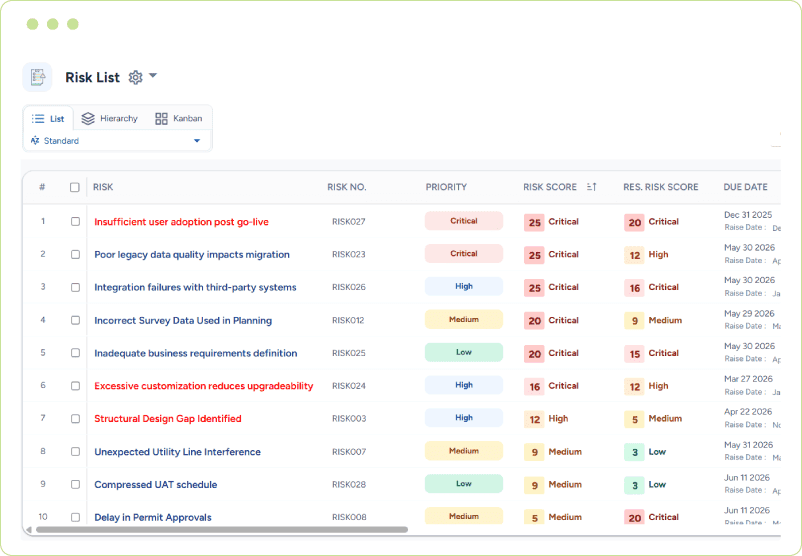Open 'Excessive customization reduces upgradeability' risk
Image resolution: width=802 pixels, height=556 pixels.
click(x=204, y=386)
